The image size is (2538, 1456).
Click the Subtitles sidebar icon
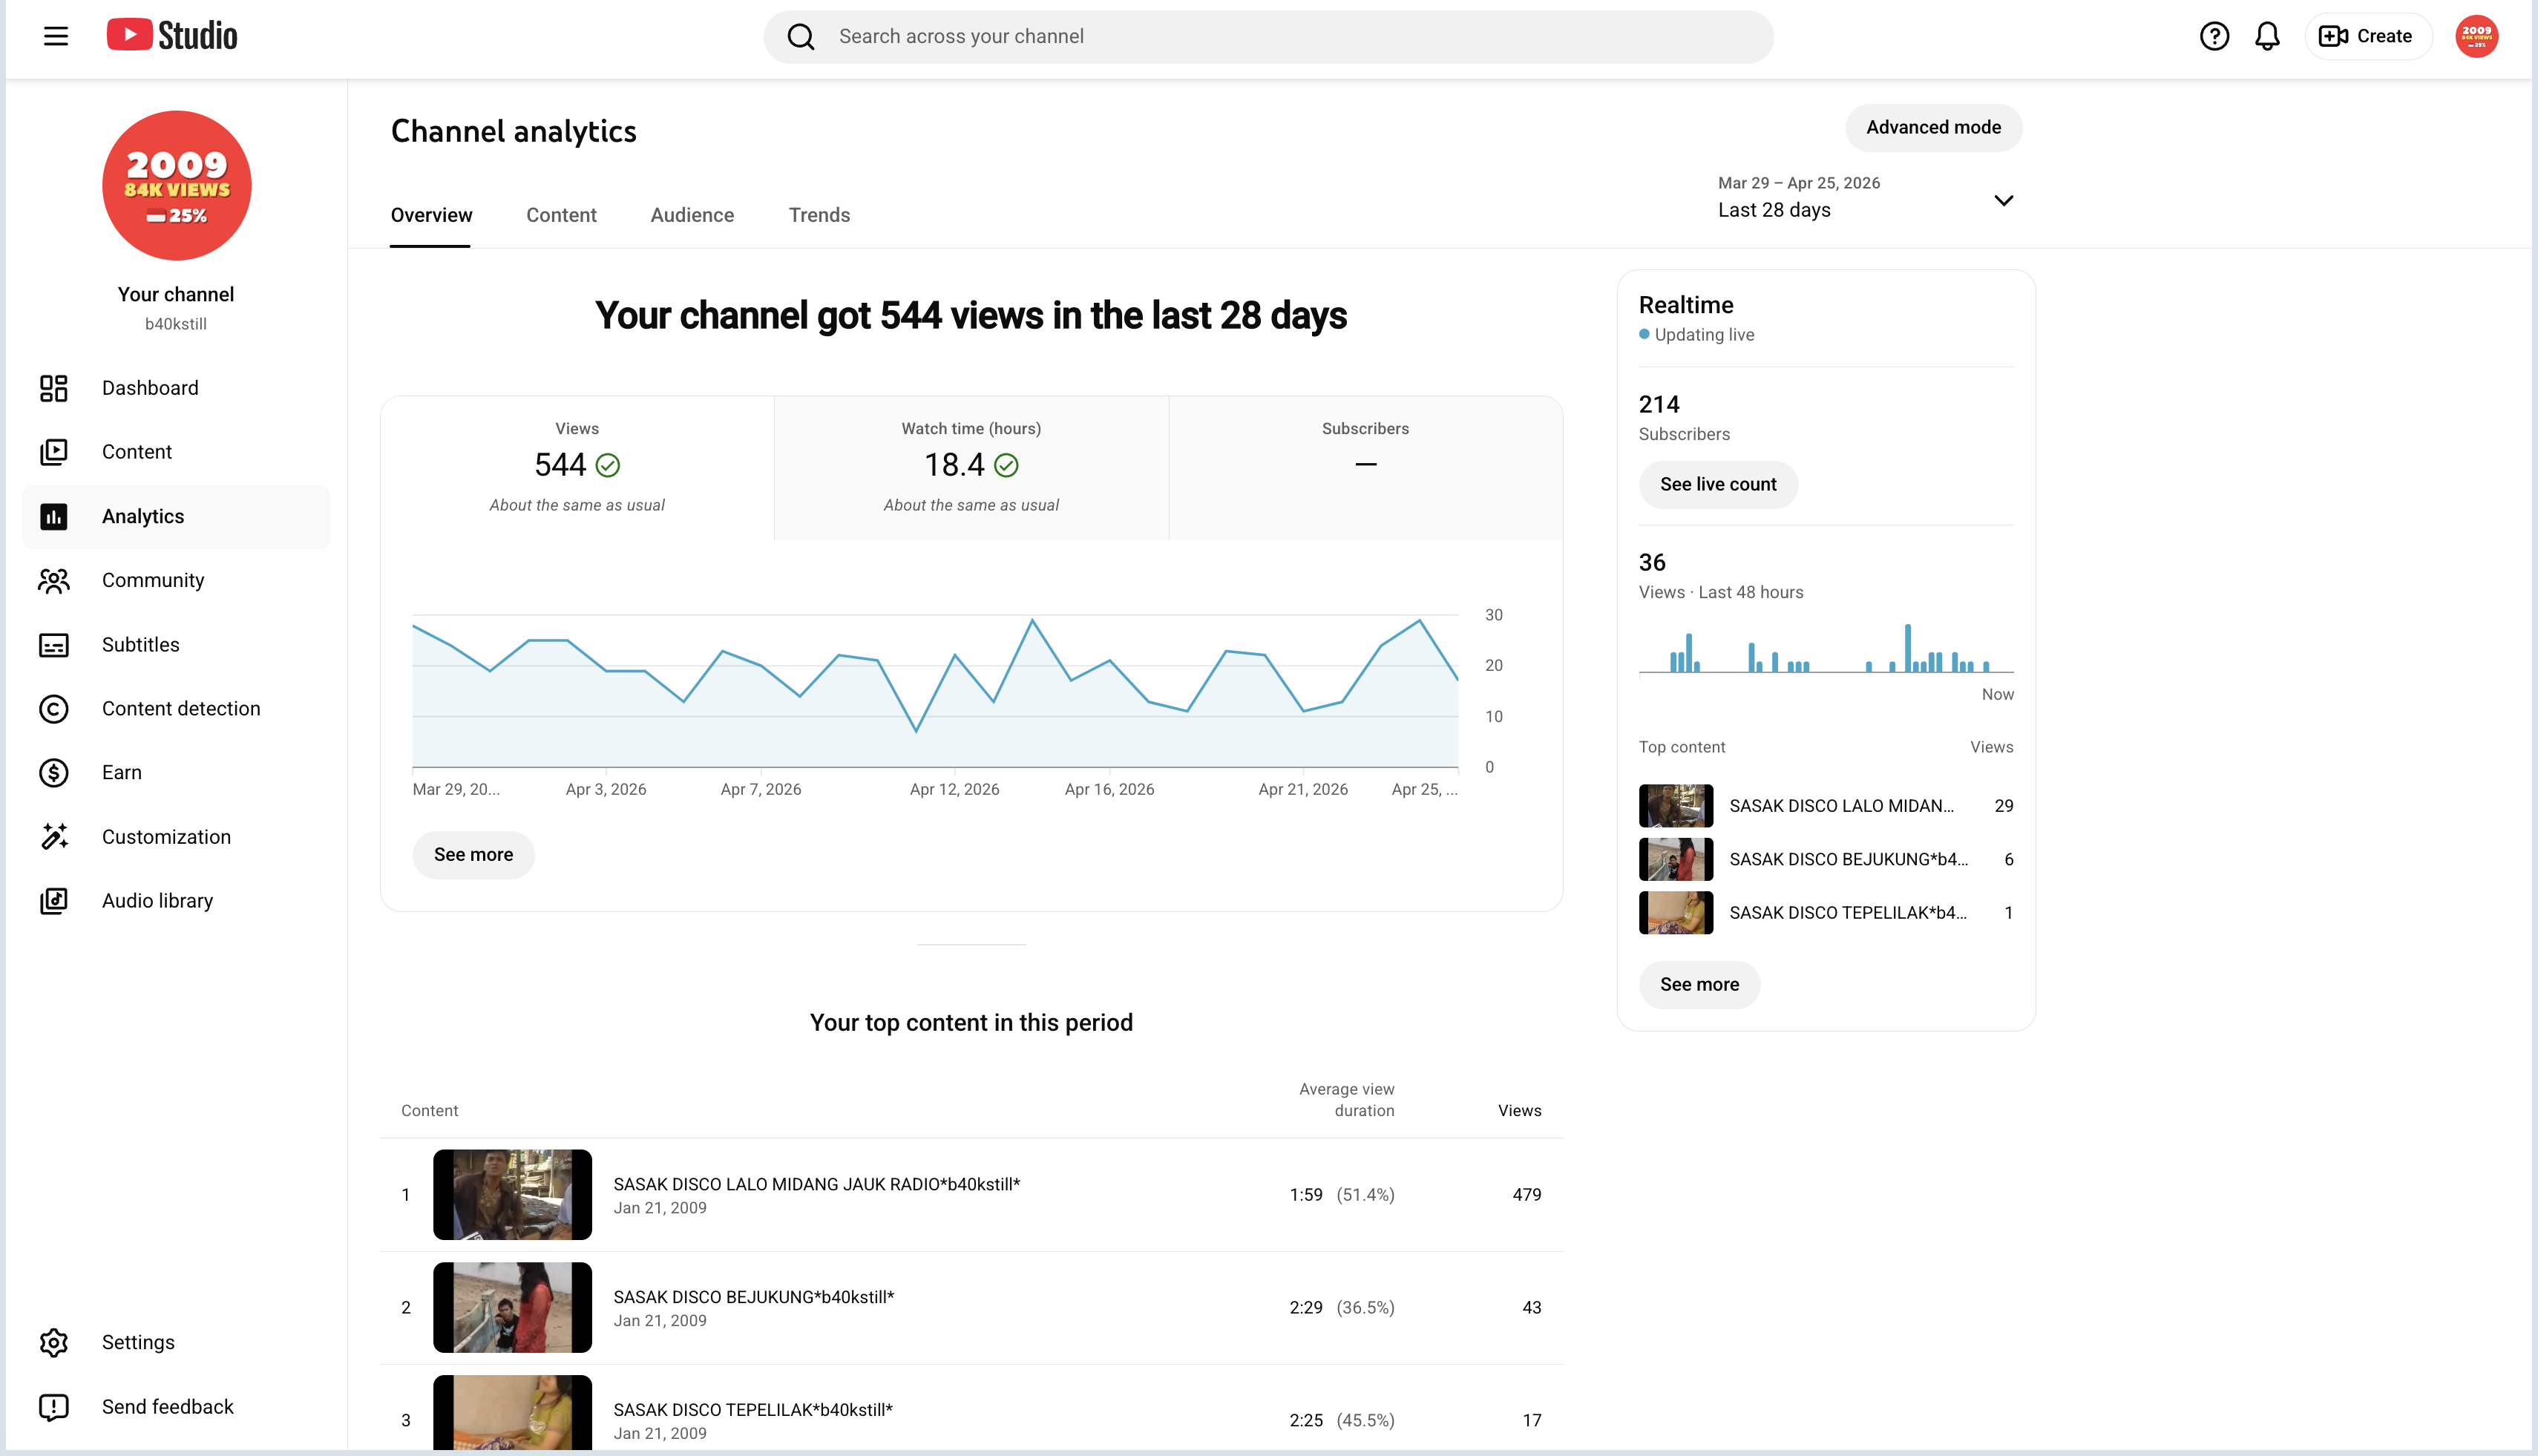[54, 645]
